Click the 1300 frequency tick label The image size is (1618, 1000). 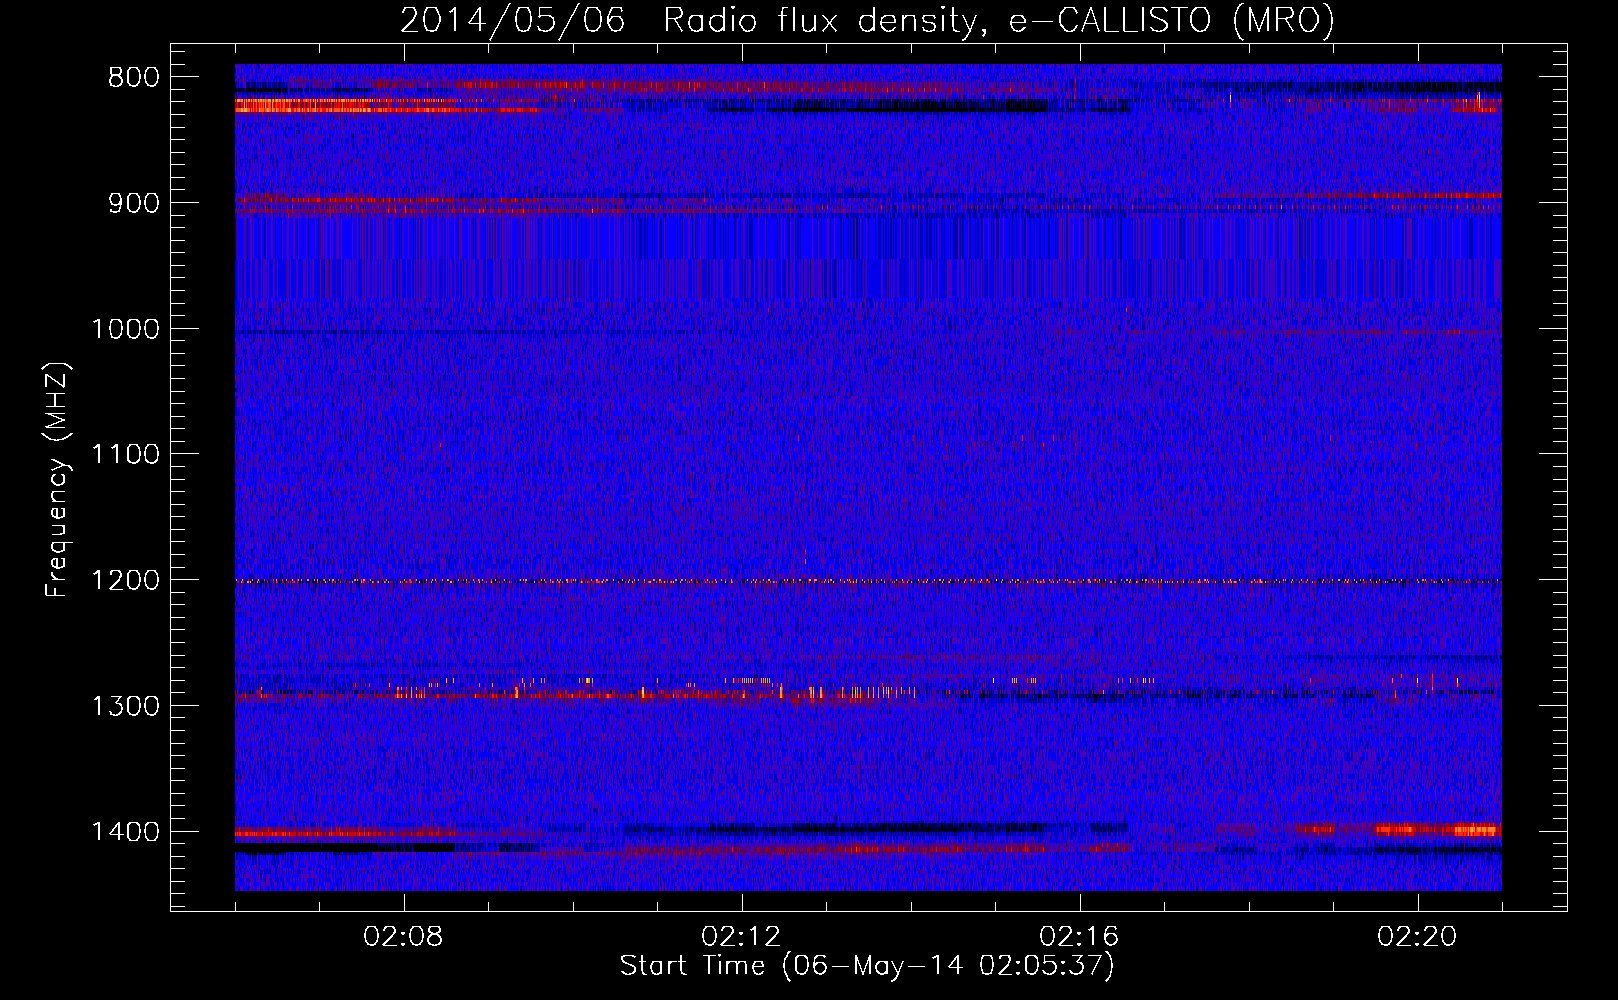coord(125,706)
